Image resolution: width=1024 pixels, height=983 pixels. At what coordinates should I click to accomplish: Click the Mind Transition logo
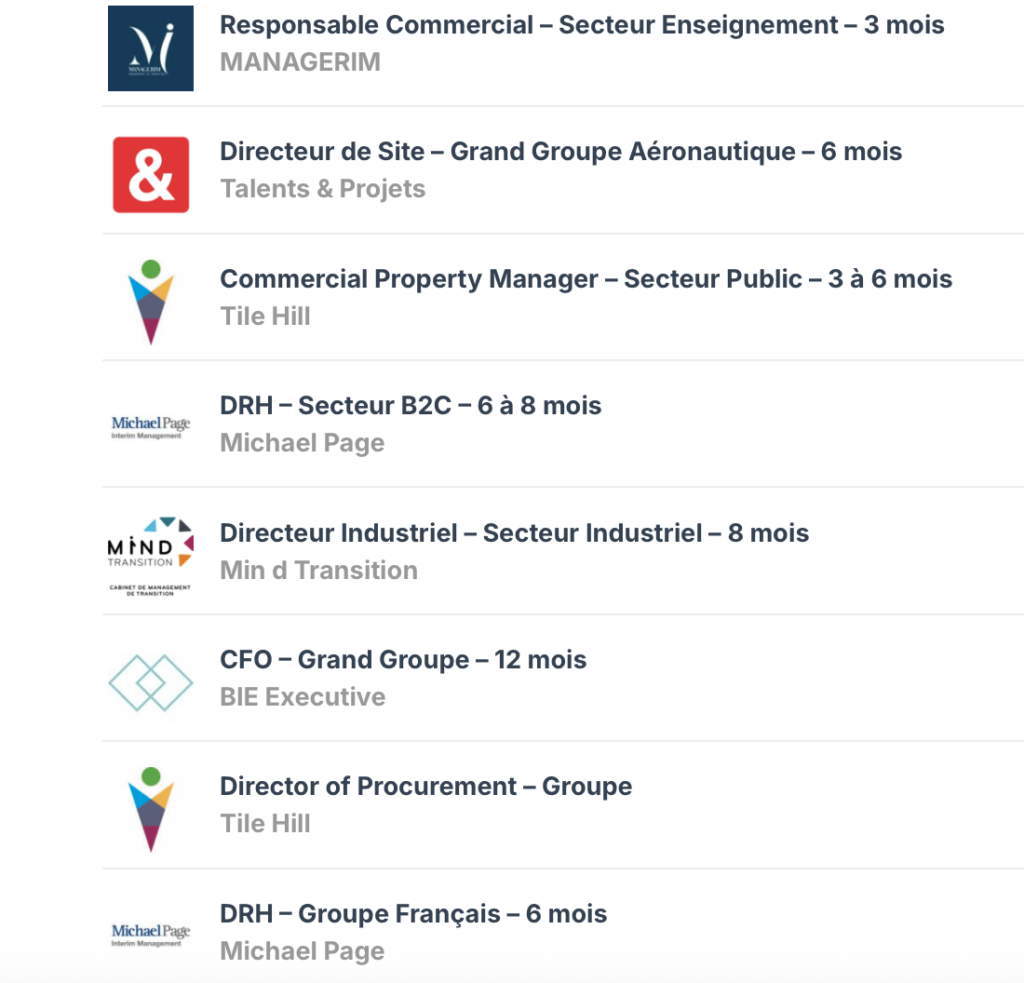point(151,555)
